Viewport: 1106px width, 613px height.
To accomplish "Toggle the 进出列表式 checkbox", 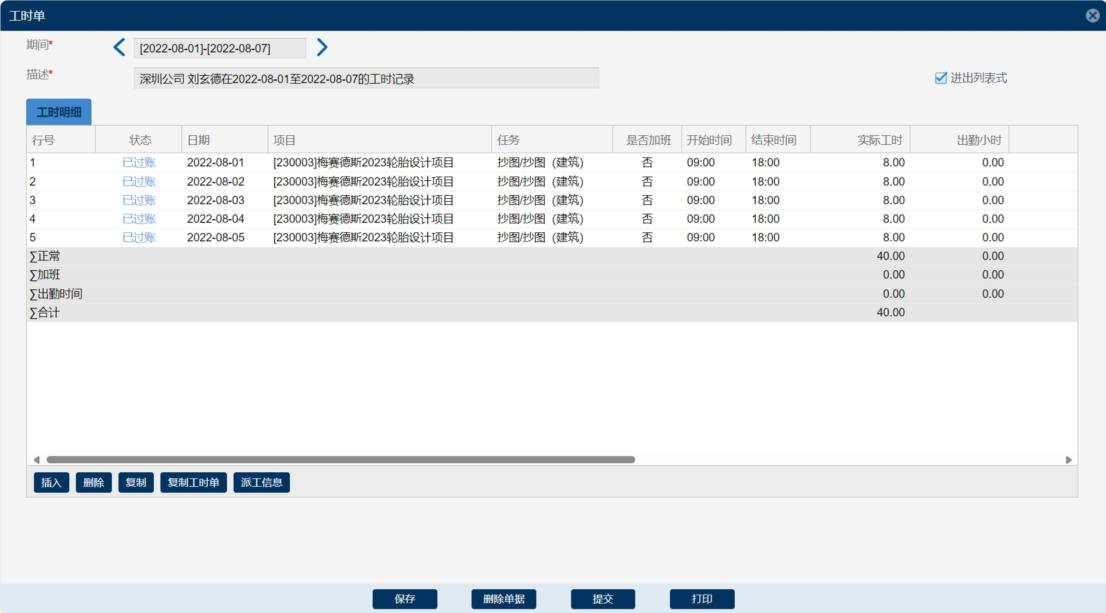I will (x=940, y=78).
